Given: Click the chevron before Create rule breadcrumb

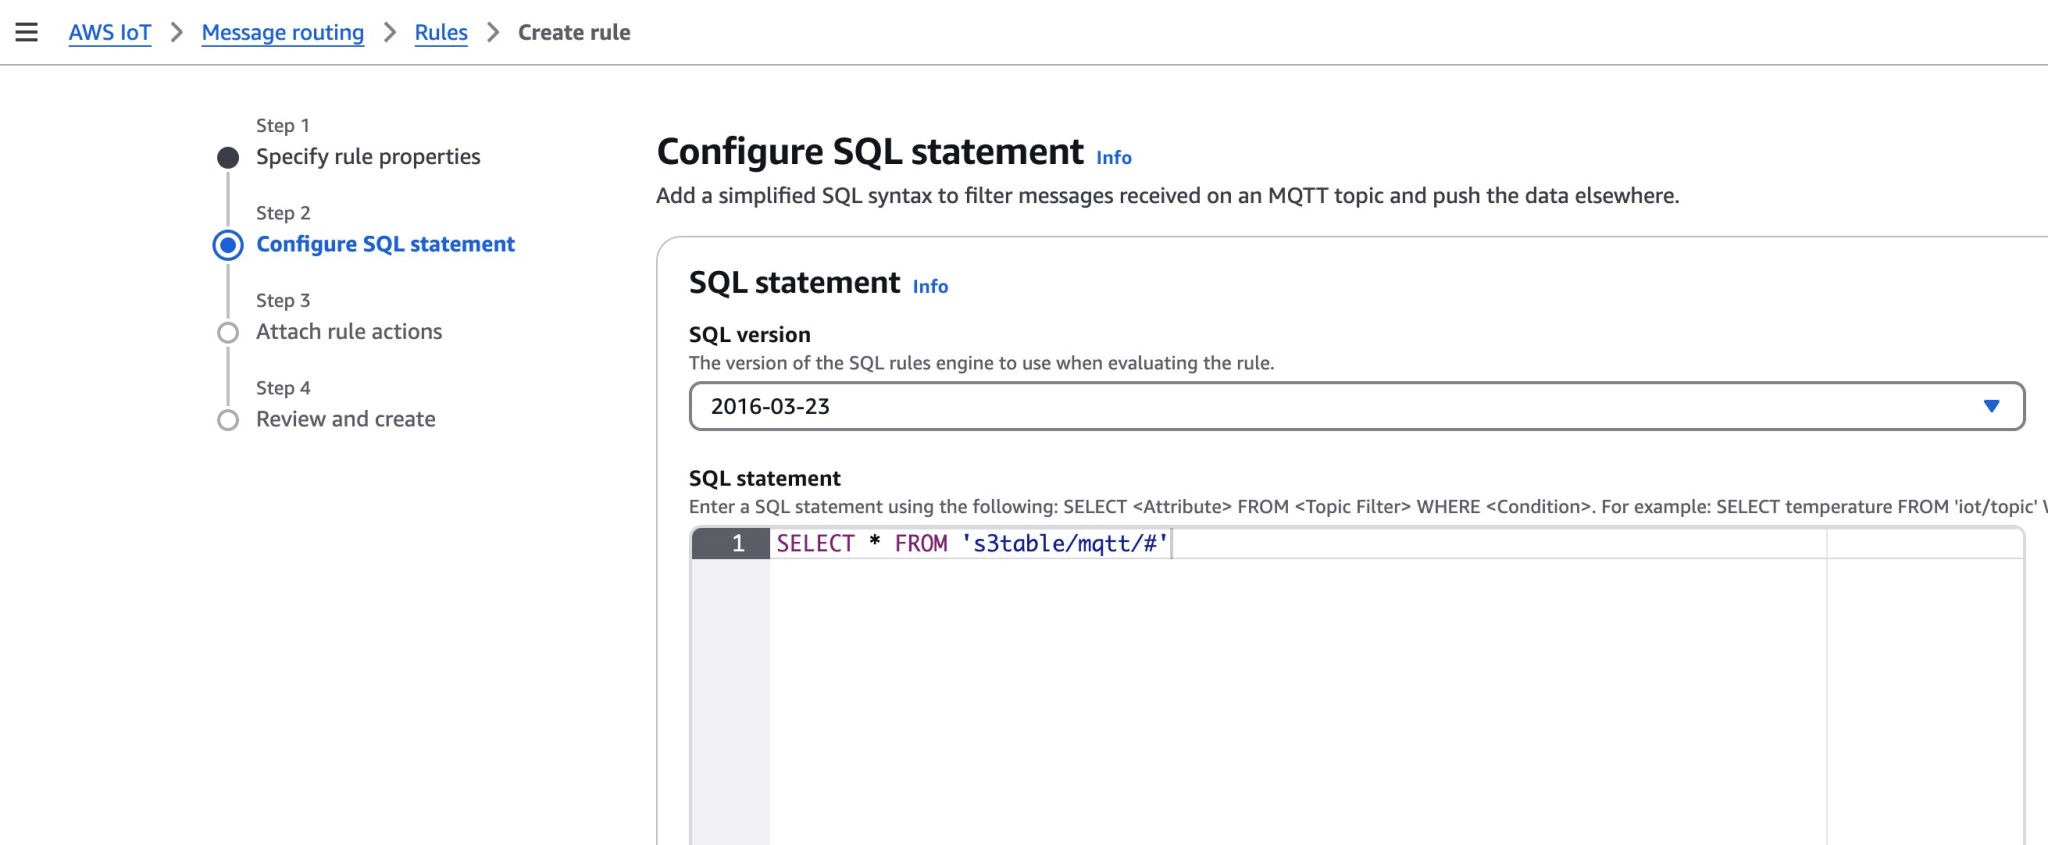Looking at the screenshot, I should pyautogui.click(x=493, y=32).
